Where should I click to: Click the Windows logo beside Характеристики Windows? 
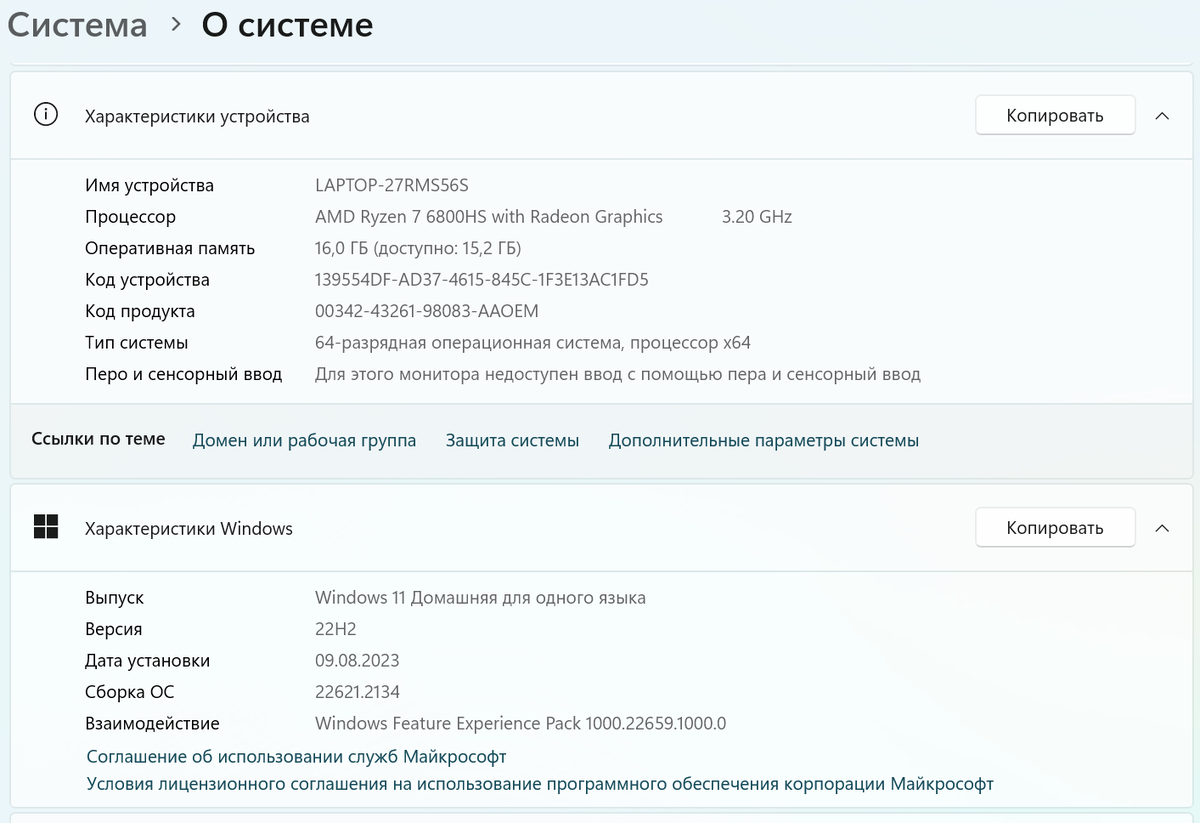[47, 527]
